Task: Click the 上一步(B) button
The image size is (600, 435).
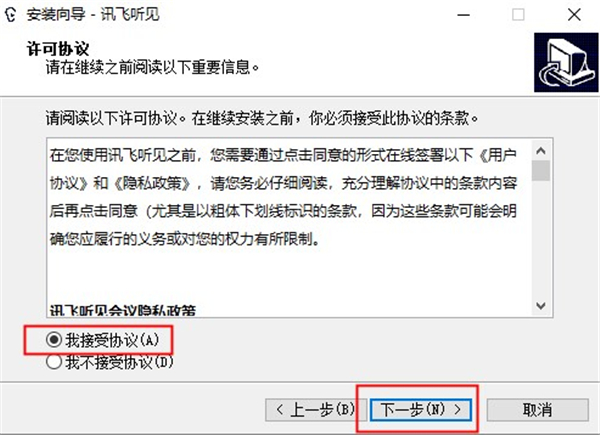Action: point(316,410)
